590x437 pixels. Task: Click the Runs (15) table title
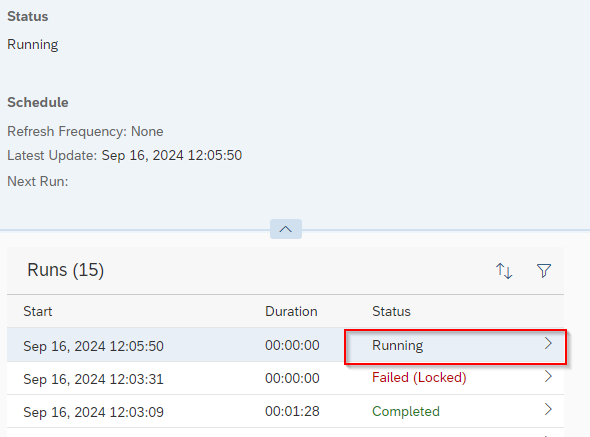click(65, 270)
